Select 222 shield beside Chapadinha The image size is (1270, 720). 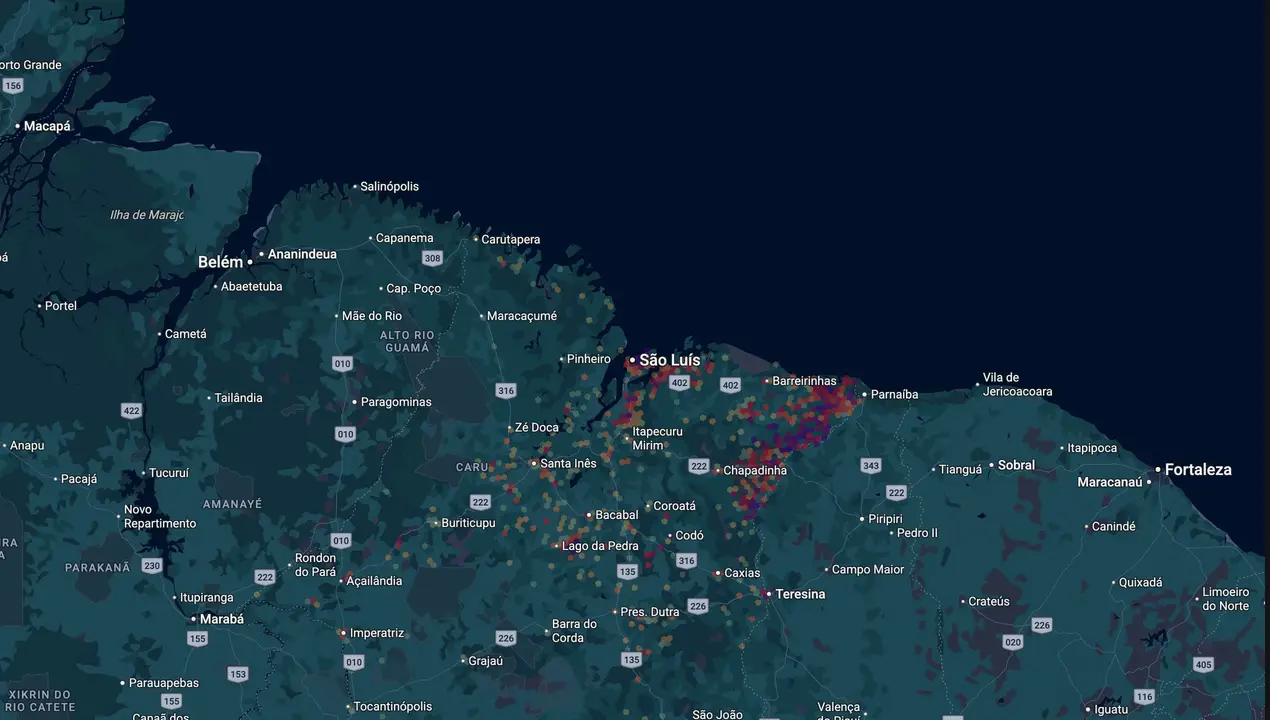699,467
